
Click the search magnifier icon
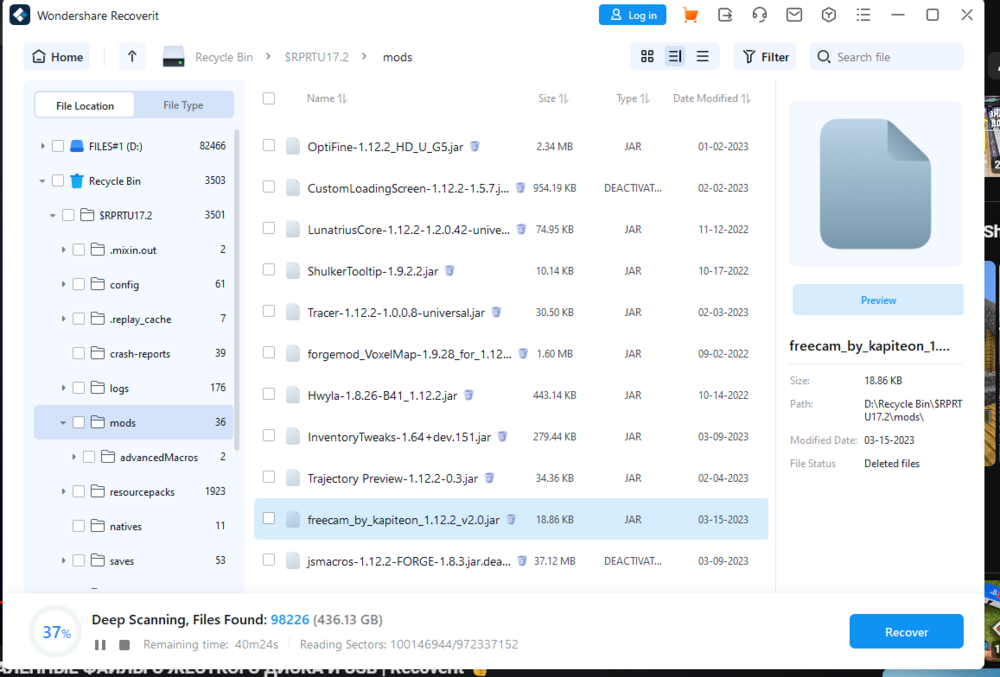[x=824, y=57]
